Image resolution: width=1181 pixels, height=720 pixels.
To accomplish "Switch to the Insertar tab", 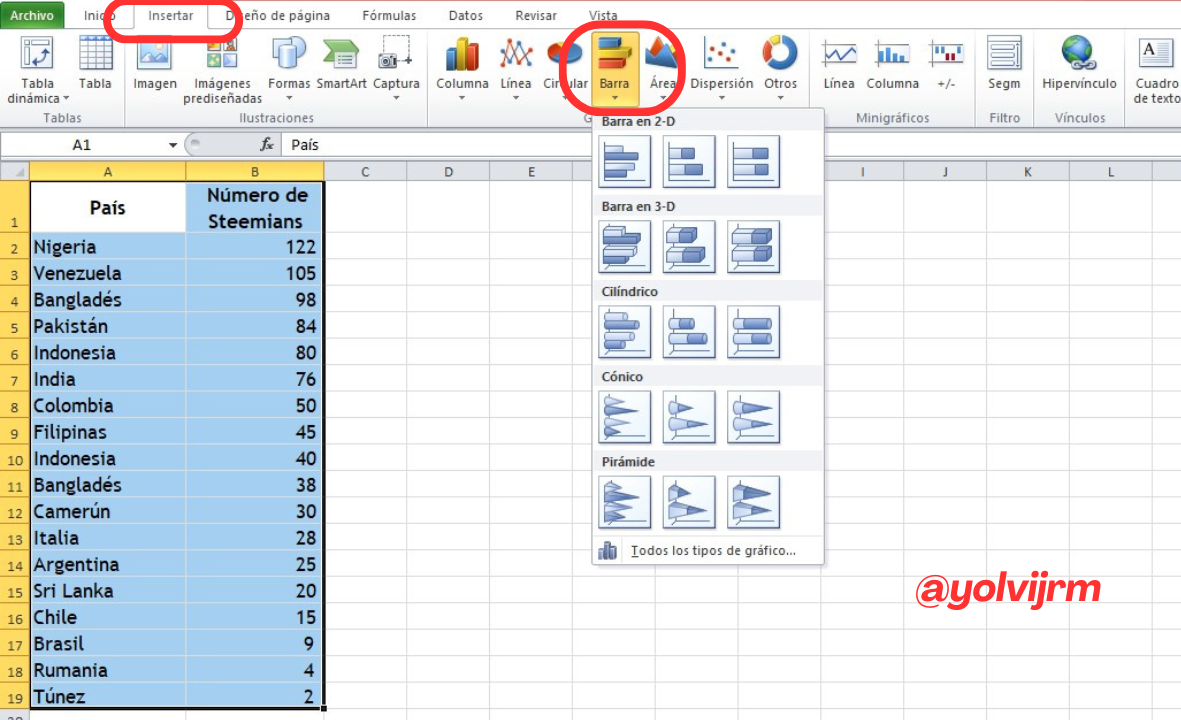I will (170, 15).
